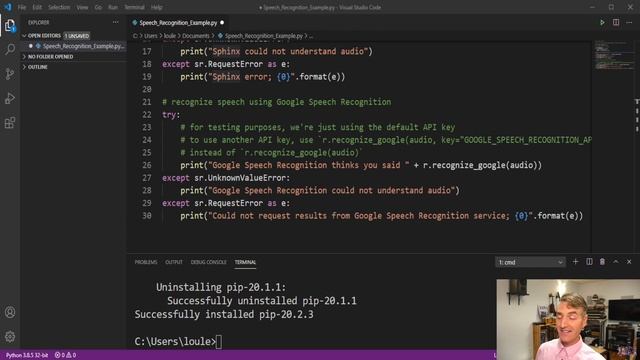Open editor More Actions ellipsis
Viewport: 640px width, 360px height.
629,22
